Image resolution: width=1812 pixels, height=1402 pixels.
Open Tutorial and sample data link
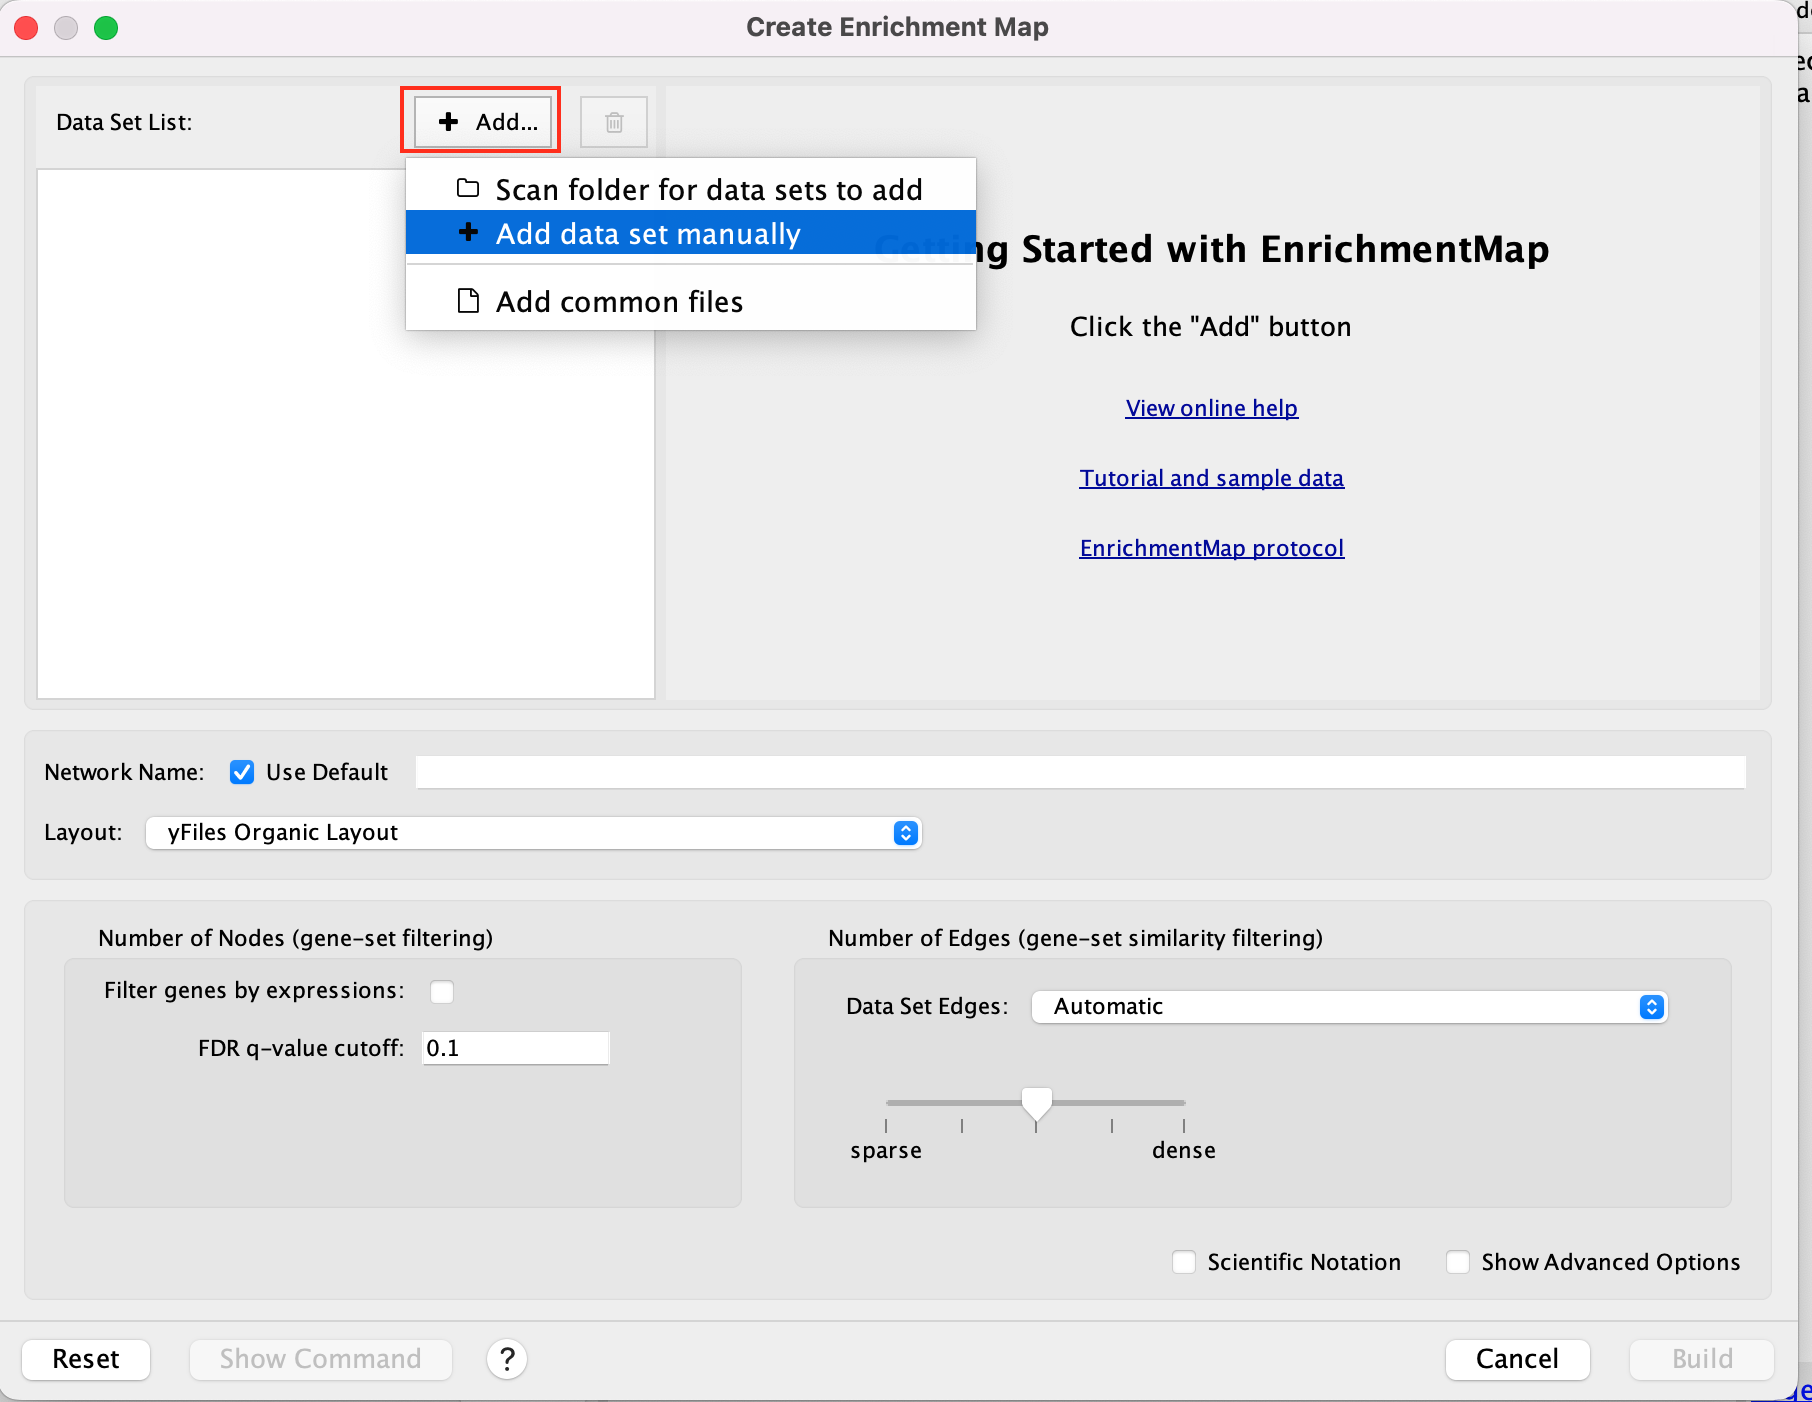coord(1211,478)
